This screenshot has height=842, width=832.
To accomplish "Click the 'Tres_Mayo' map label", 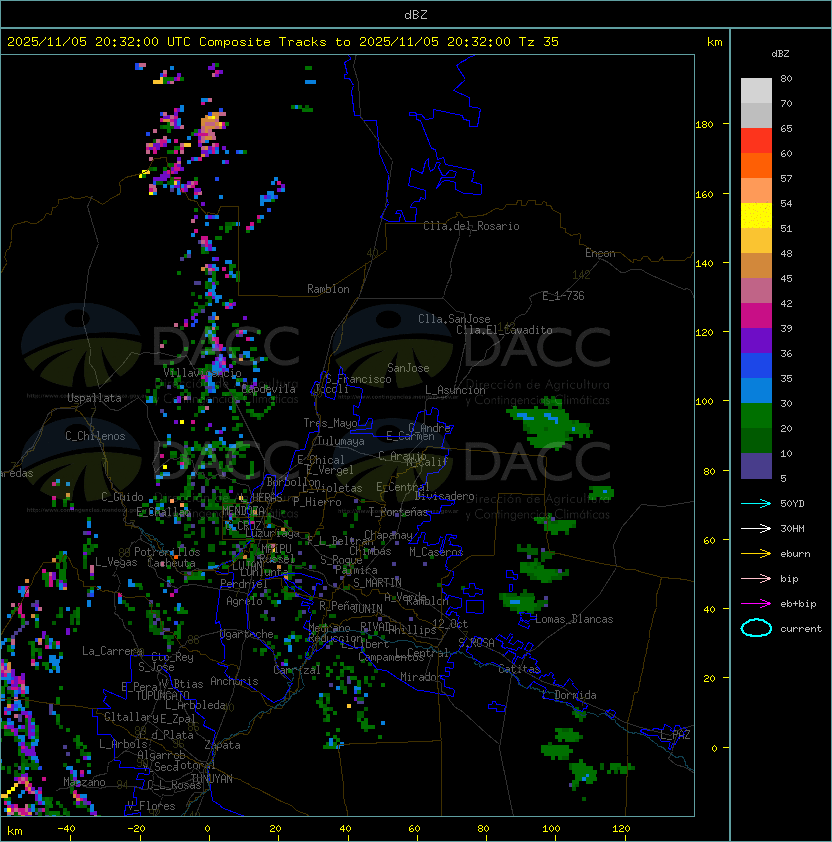I will pos(330,423).
